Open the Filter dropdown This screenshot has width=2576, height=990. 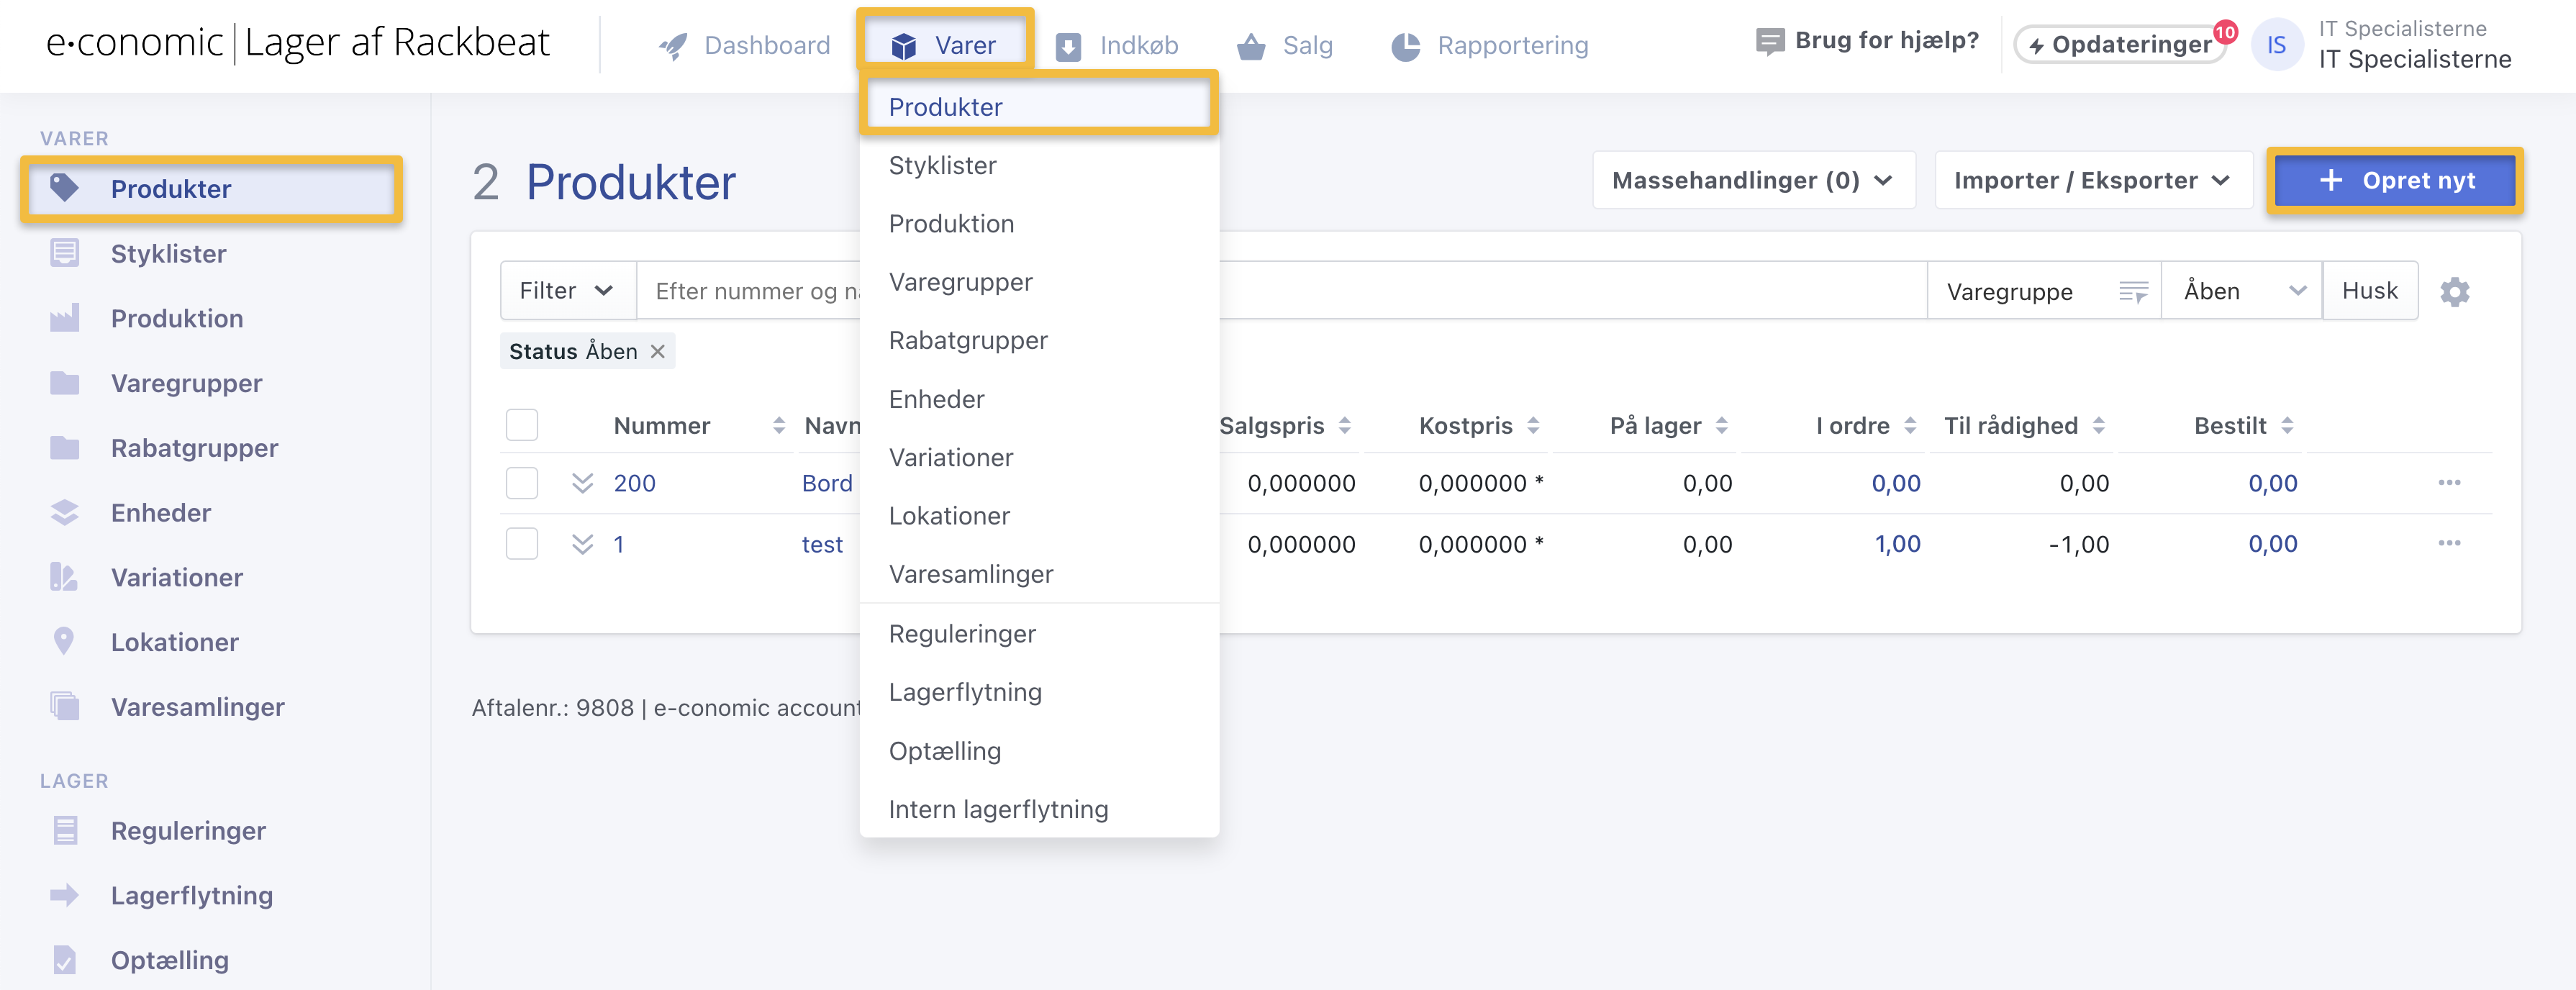[x=566, y=290]
